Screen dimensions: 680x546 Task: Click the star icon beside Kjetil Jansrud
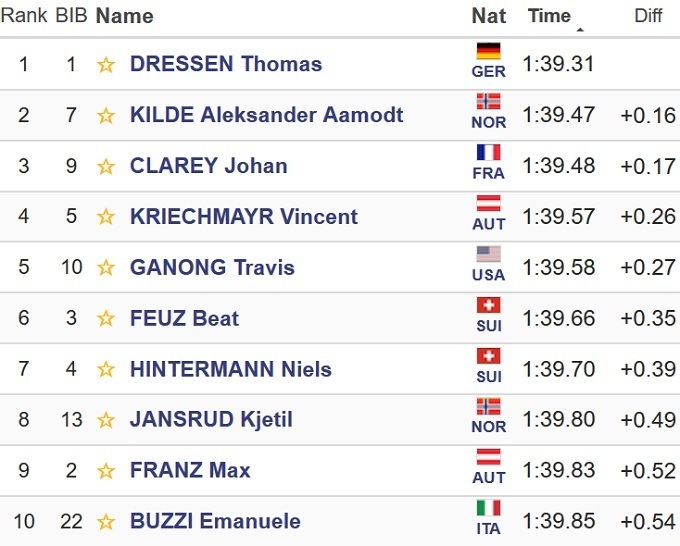tap(106, 420)
